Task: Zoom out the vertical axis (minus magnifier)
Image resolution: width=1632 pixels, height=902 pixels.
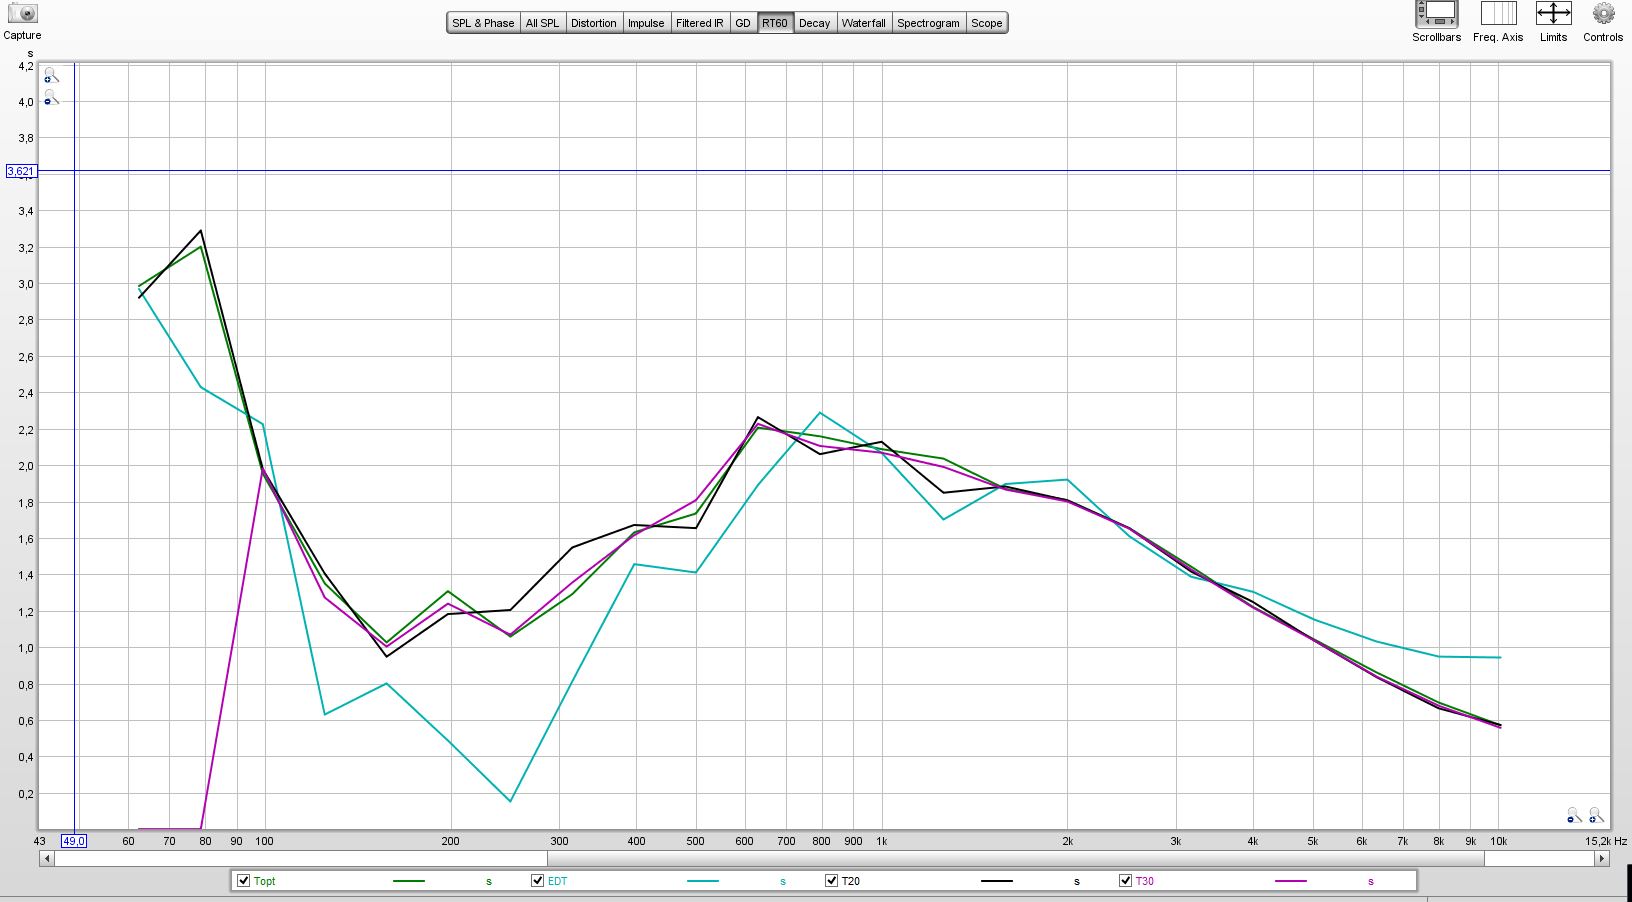Action: [51, 98]
